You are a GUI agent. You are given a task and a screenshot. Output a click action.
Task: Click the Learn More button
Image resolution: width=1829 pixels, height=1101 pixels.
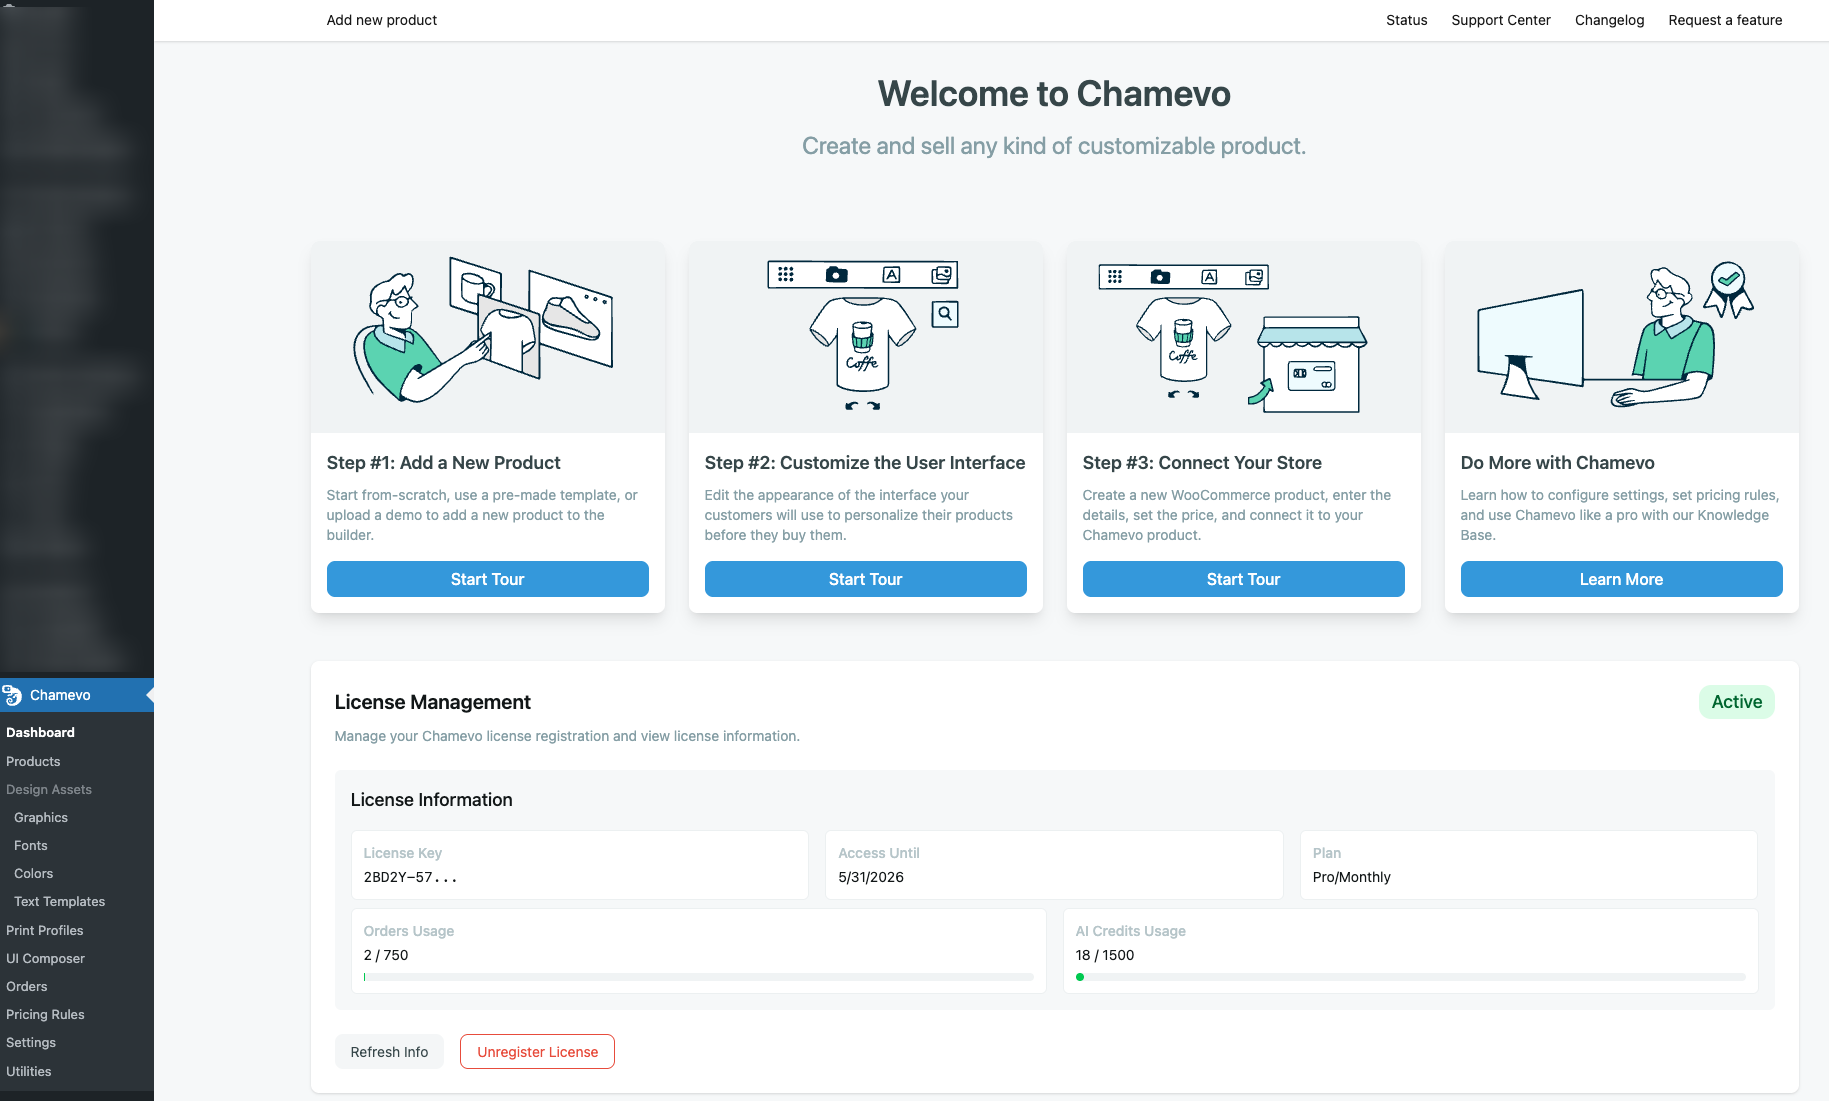click(1622, 579)
